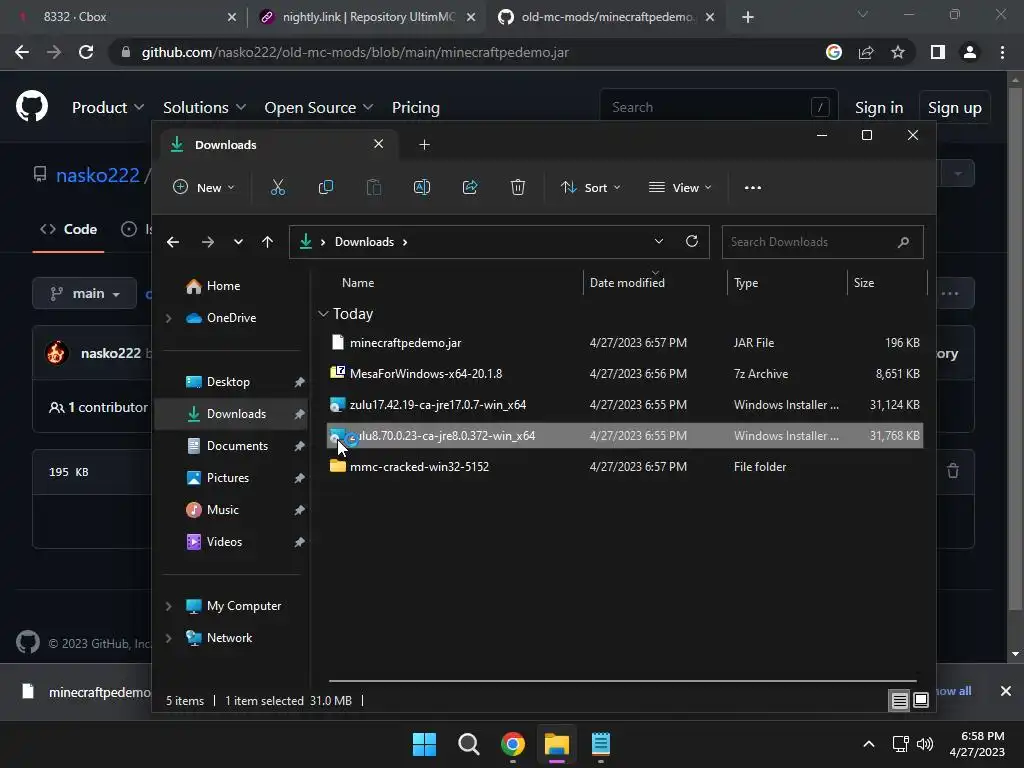Click the Share icon in Explorer toolbar
Viewport: 1024px width, 768px height.
[470, 187]
